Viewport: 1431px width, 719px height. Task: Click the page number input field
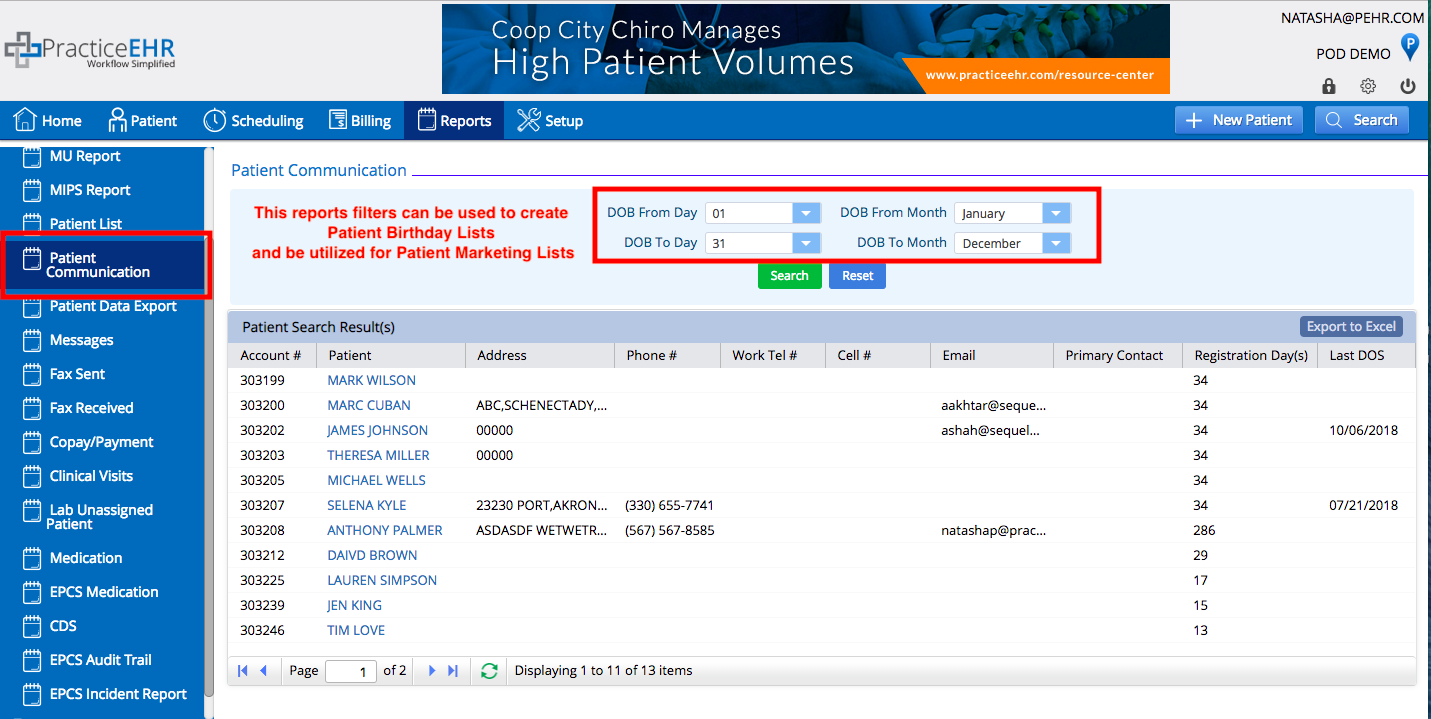tap(351, 671)
